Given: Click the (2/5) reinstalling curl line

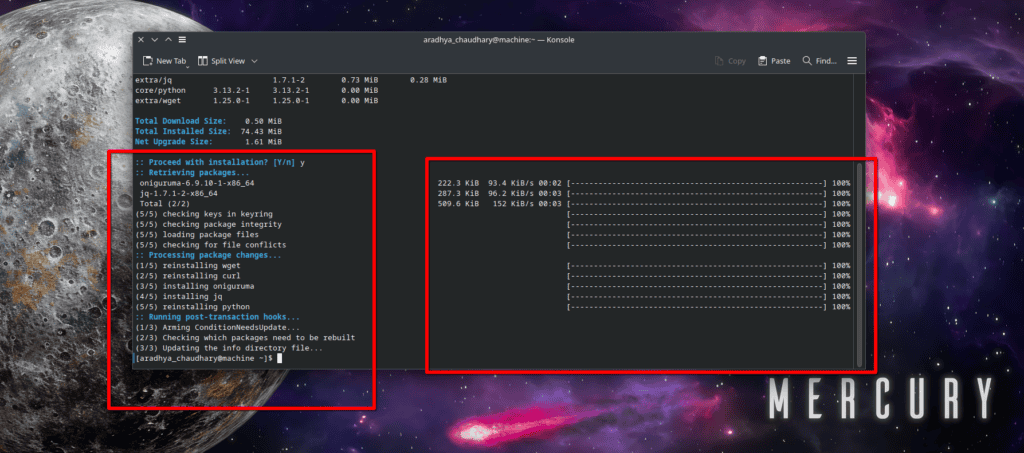Looking at the screenshot, I should [x=188, y=275].
